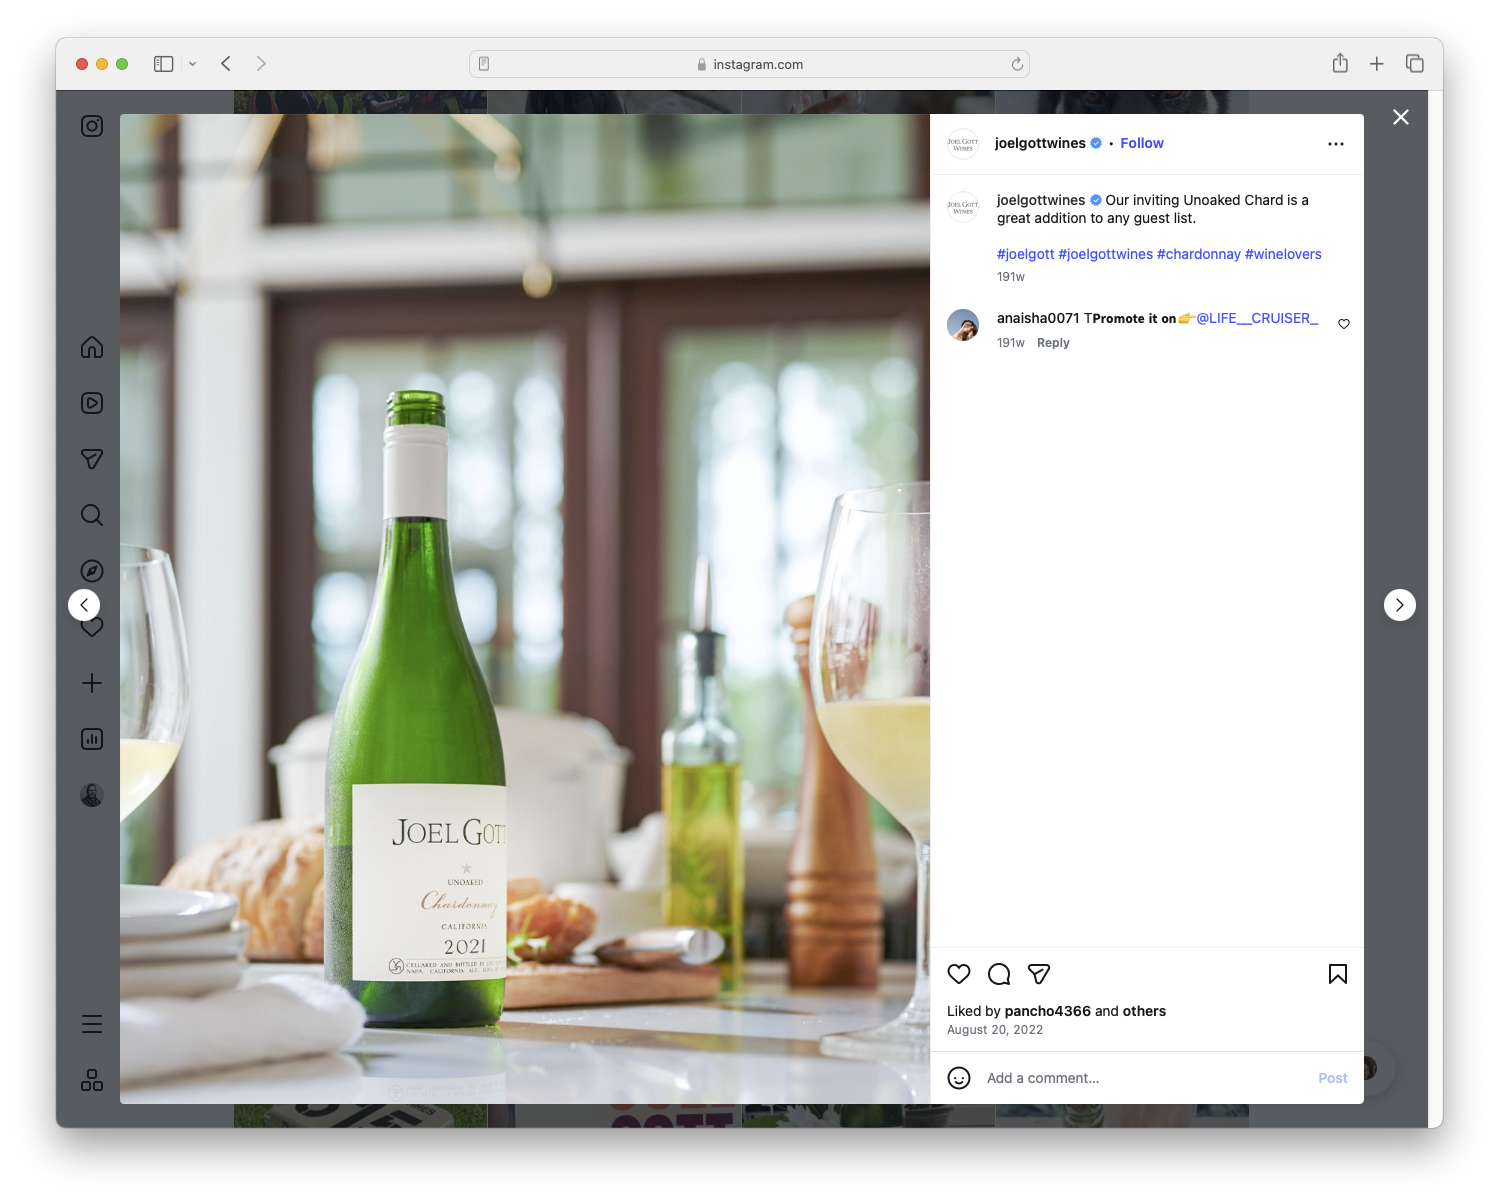Open Instagram home logo in sidebar
This screenshot has height=1202, width=1499.
tap(92, 126)
